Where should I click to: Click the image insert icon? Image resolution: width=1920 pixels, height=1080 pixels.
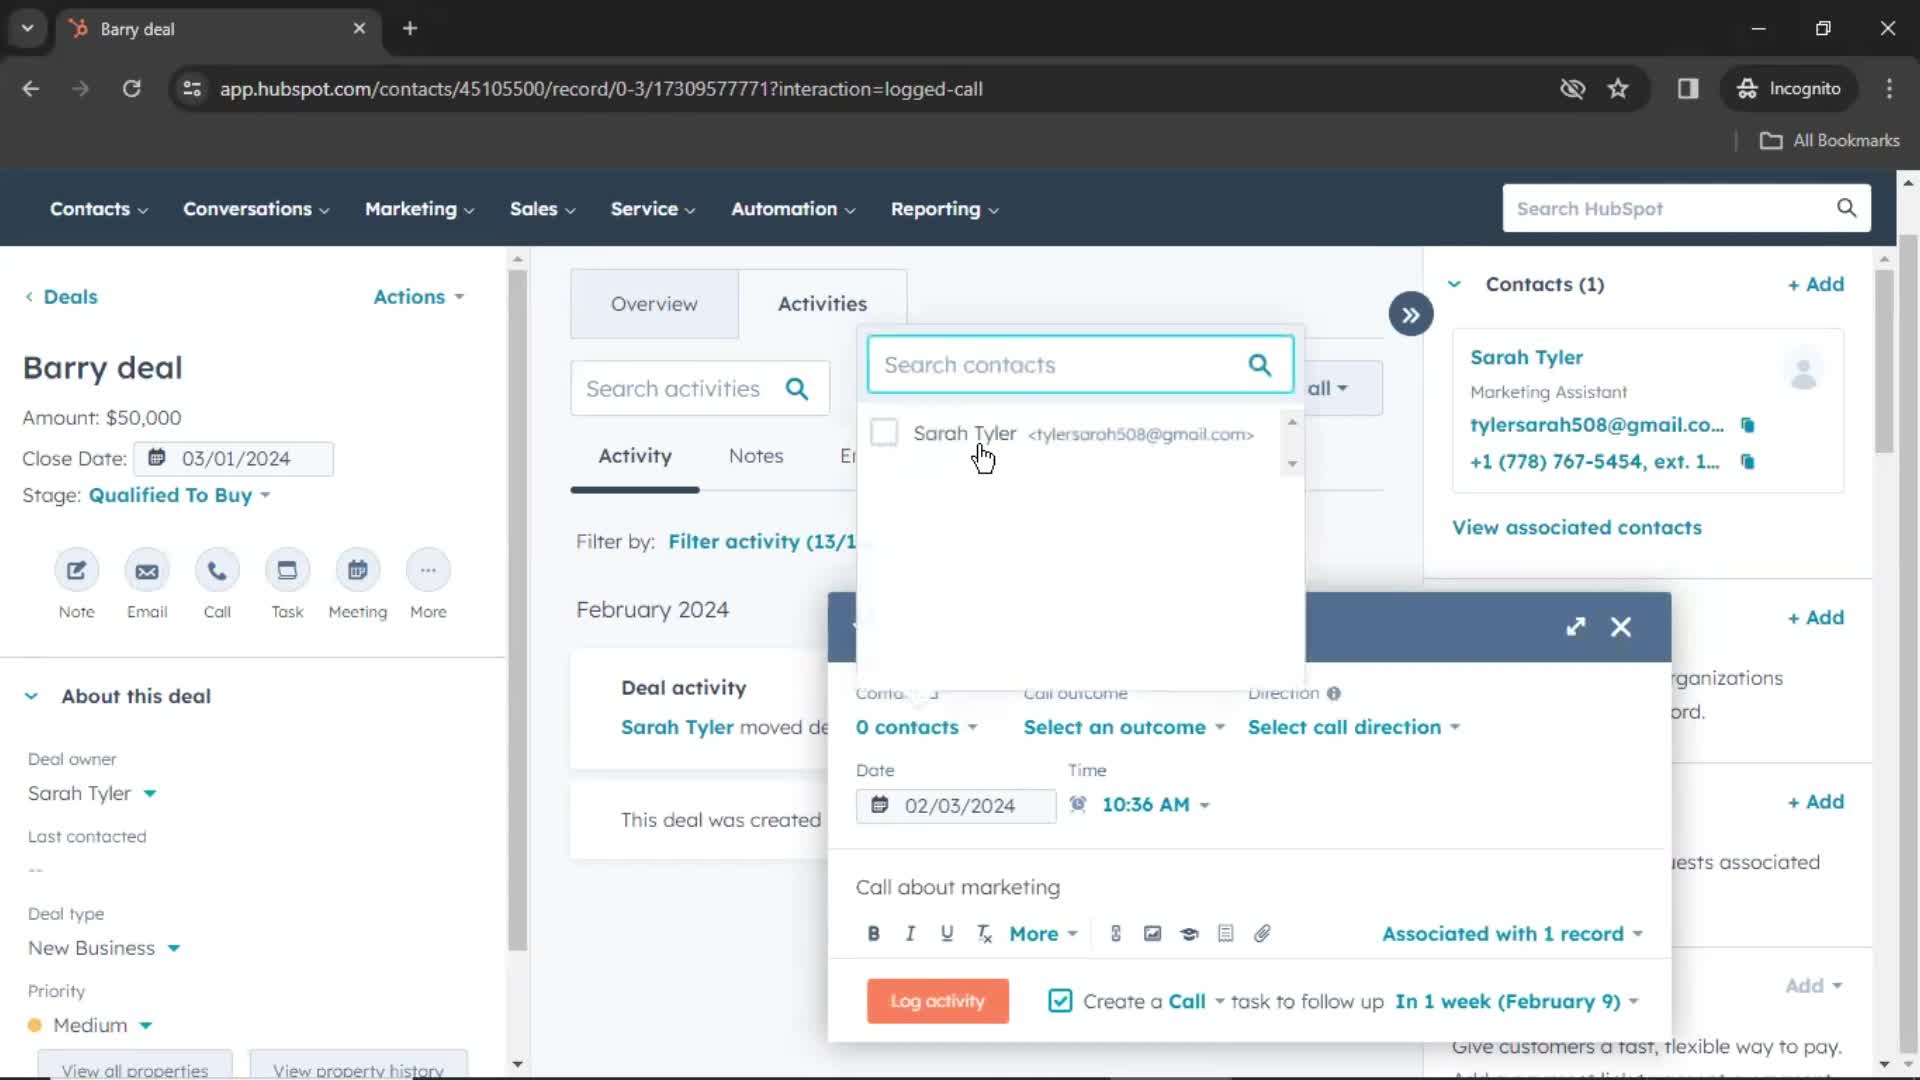[x=1153, y=934]
